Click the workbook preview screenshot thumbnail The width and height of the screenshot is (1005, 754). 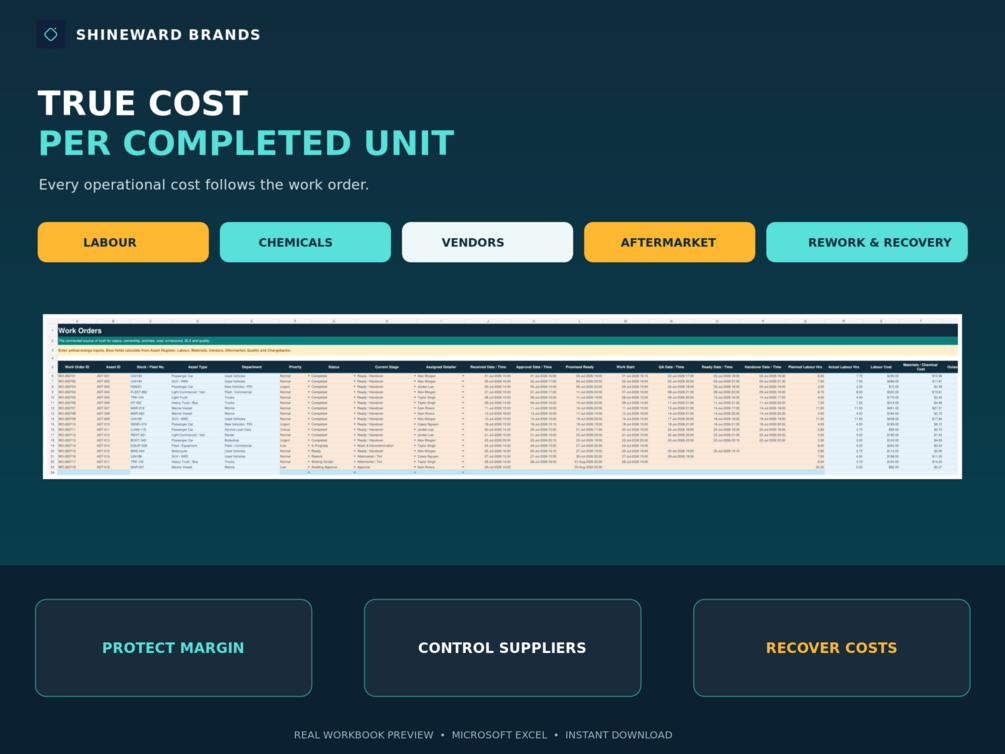pos(502,396)
